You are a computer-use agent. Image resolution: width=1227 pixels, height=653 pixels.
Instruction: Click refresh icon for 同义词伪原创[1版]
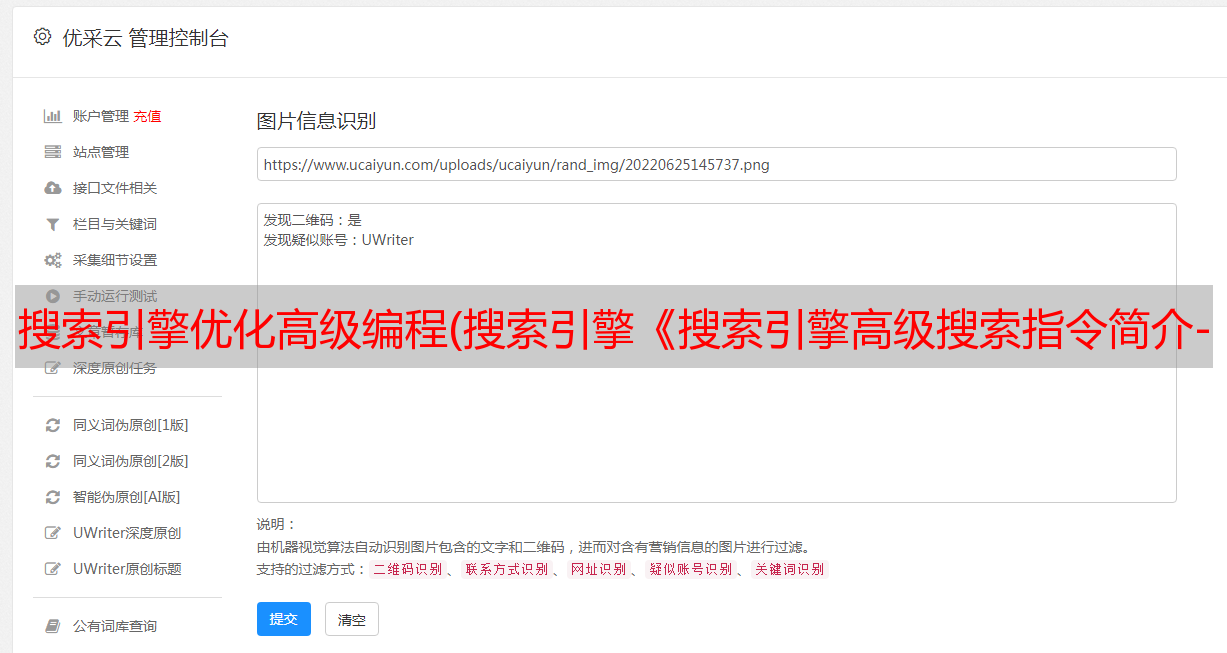click(x=53, y=425)
